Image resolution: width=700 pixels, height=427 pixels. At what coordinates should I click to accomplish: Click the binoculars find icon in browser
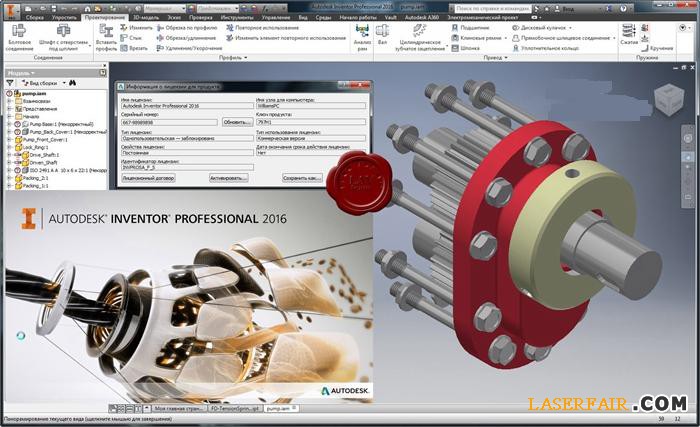point(73,82)
